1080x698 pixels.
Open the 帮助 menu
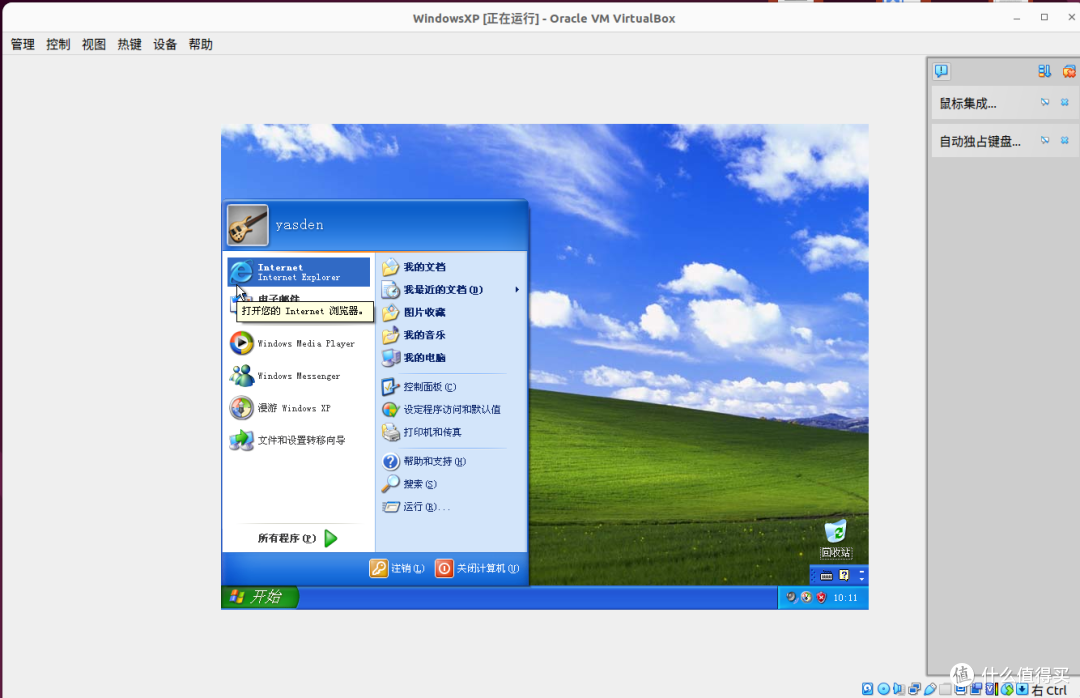point(200,44)
